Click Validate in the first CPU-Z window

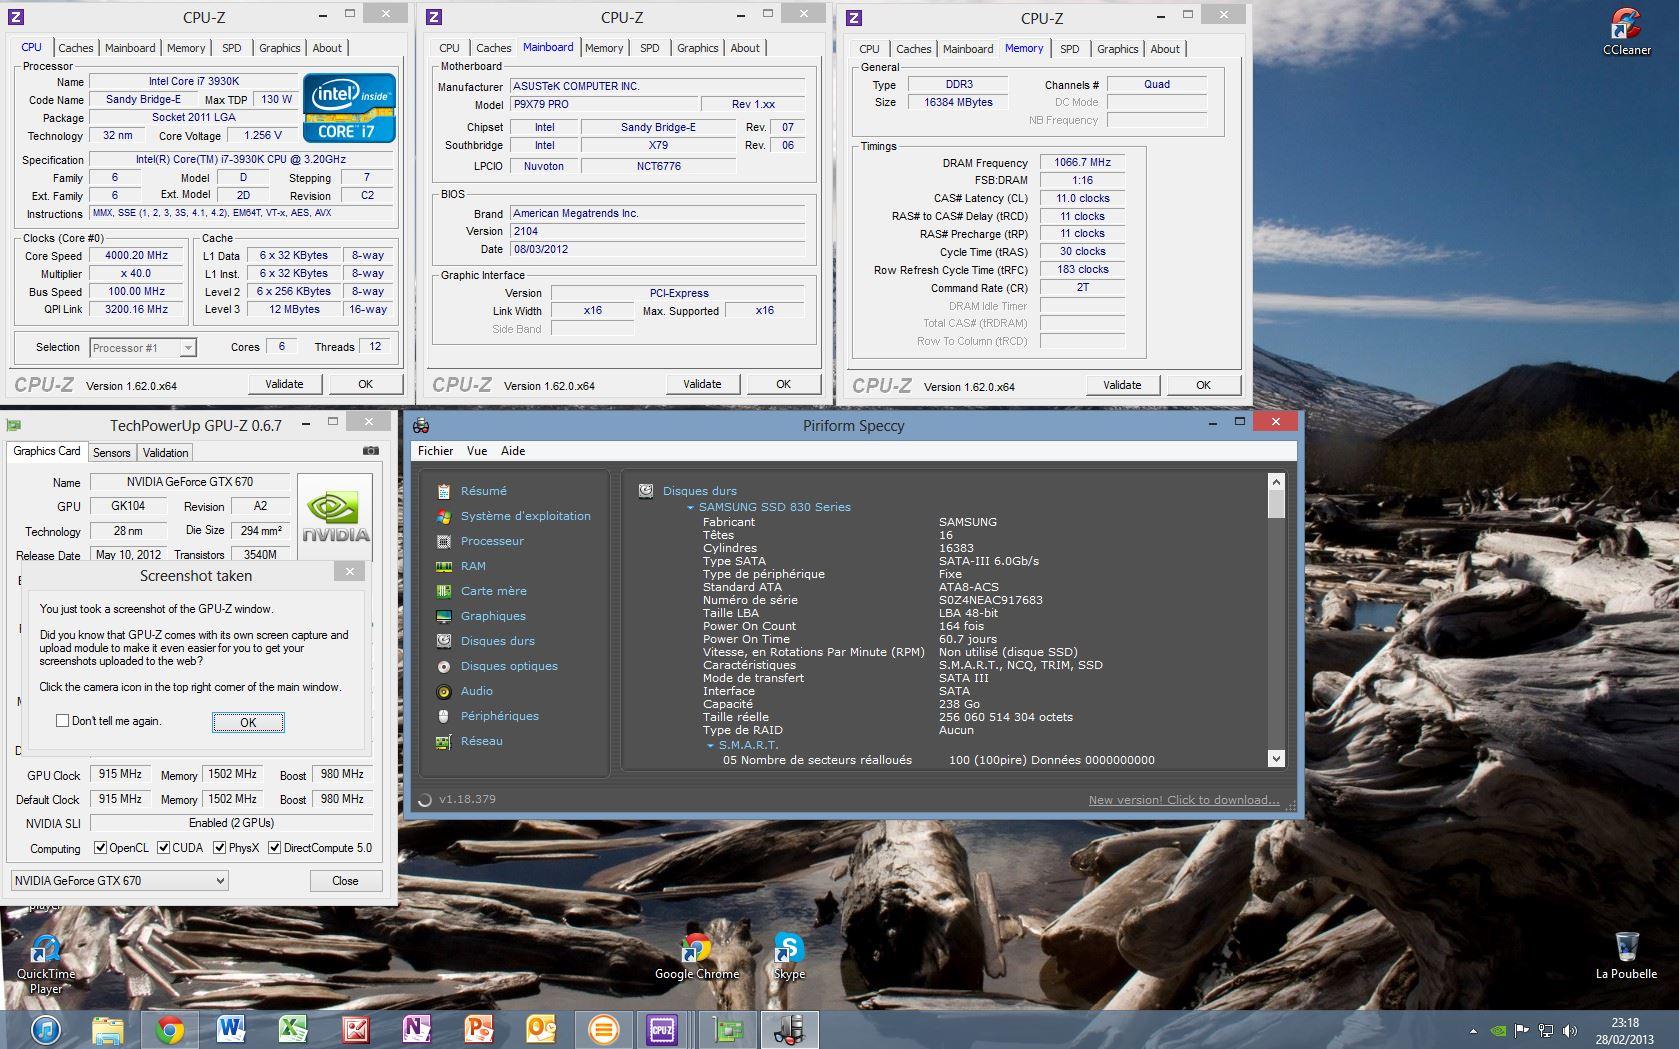coord(284,384)
